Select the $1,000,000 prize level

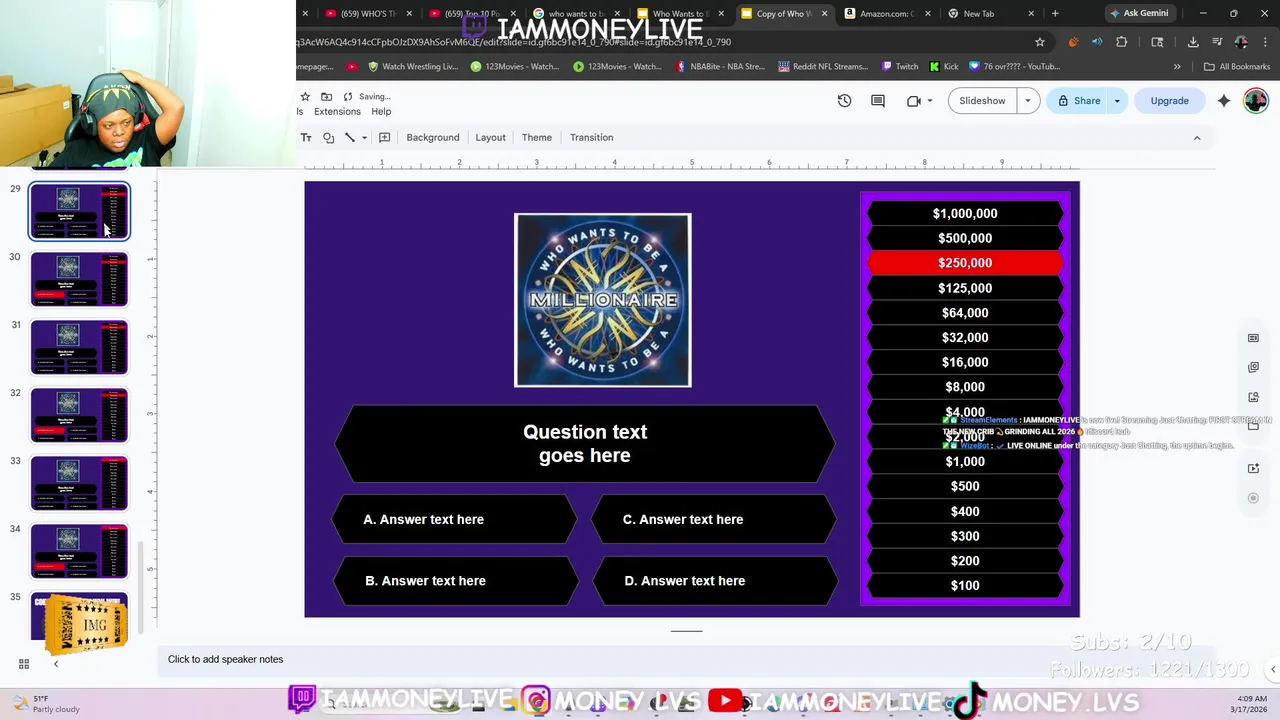pyautogui.click(x=965, y=213)
